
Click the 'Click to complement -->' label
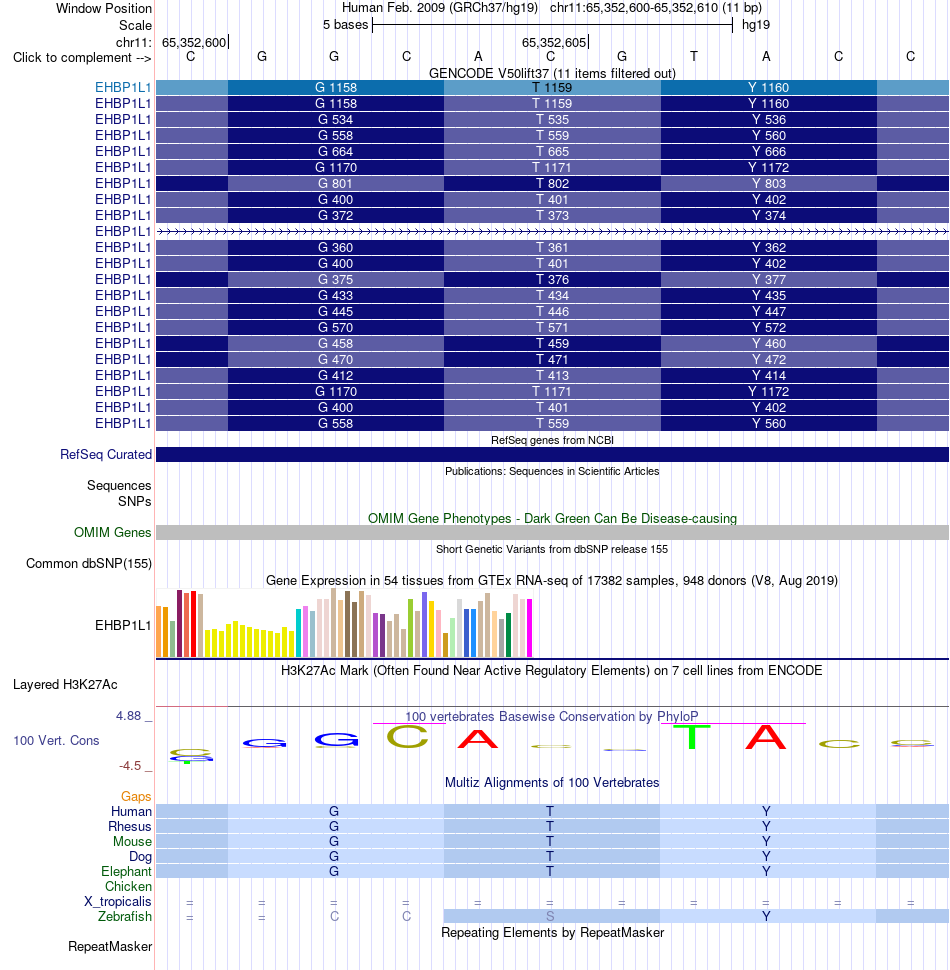point(82,58)
